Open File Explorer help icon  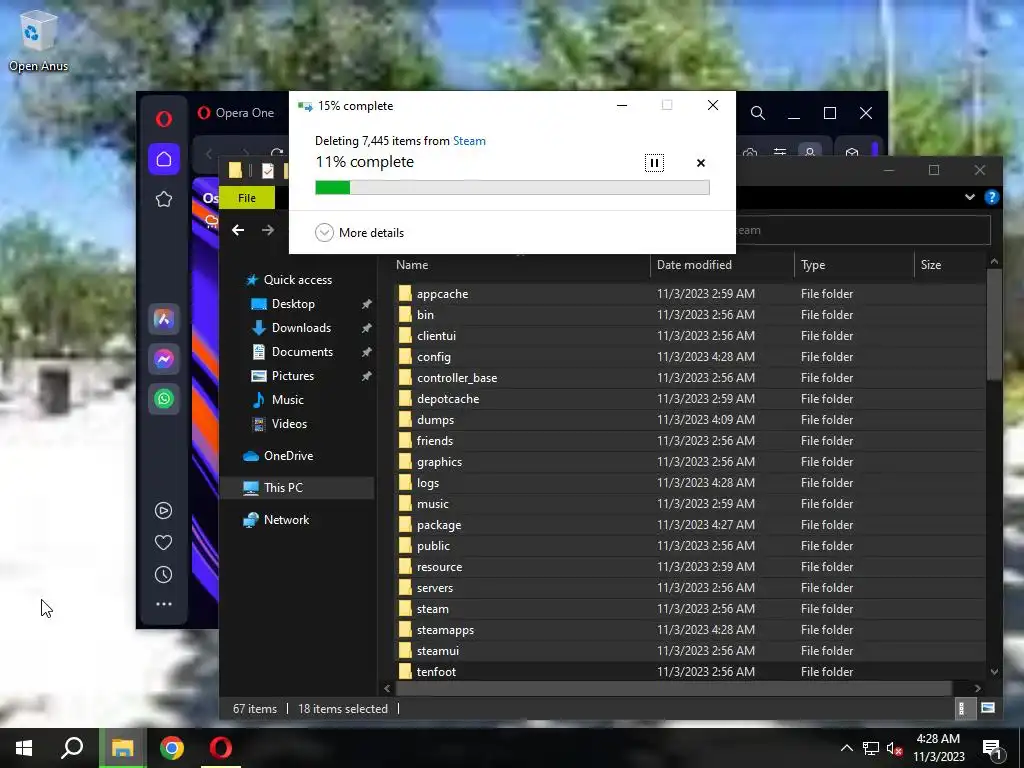pos(991,197)
